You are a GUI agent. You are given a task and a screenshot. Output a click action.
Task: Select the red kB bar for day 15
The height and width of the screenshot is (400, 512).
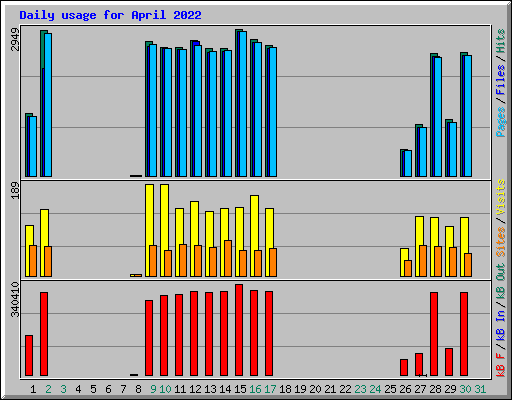pos(239,330)
